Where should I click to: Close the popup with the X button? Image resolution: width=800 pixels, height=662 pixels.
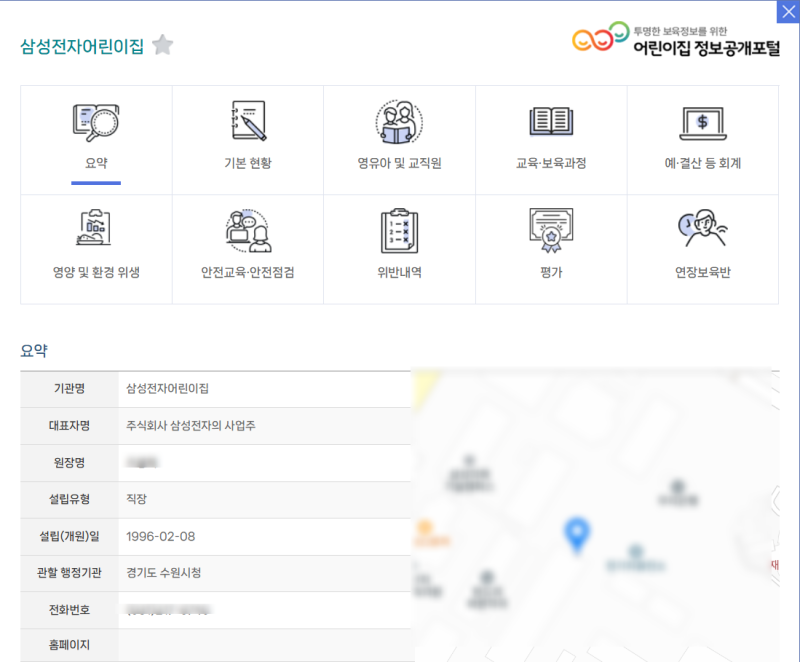(788, 12)
